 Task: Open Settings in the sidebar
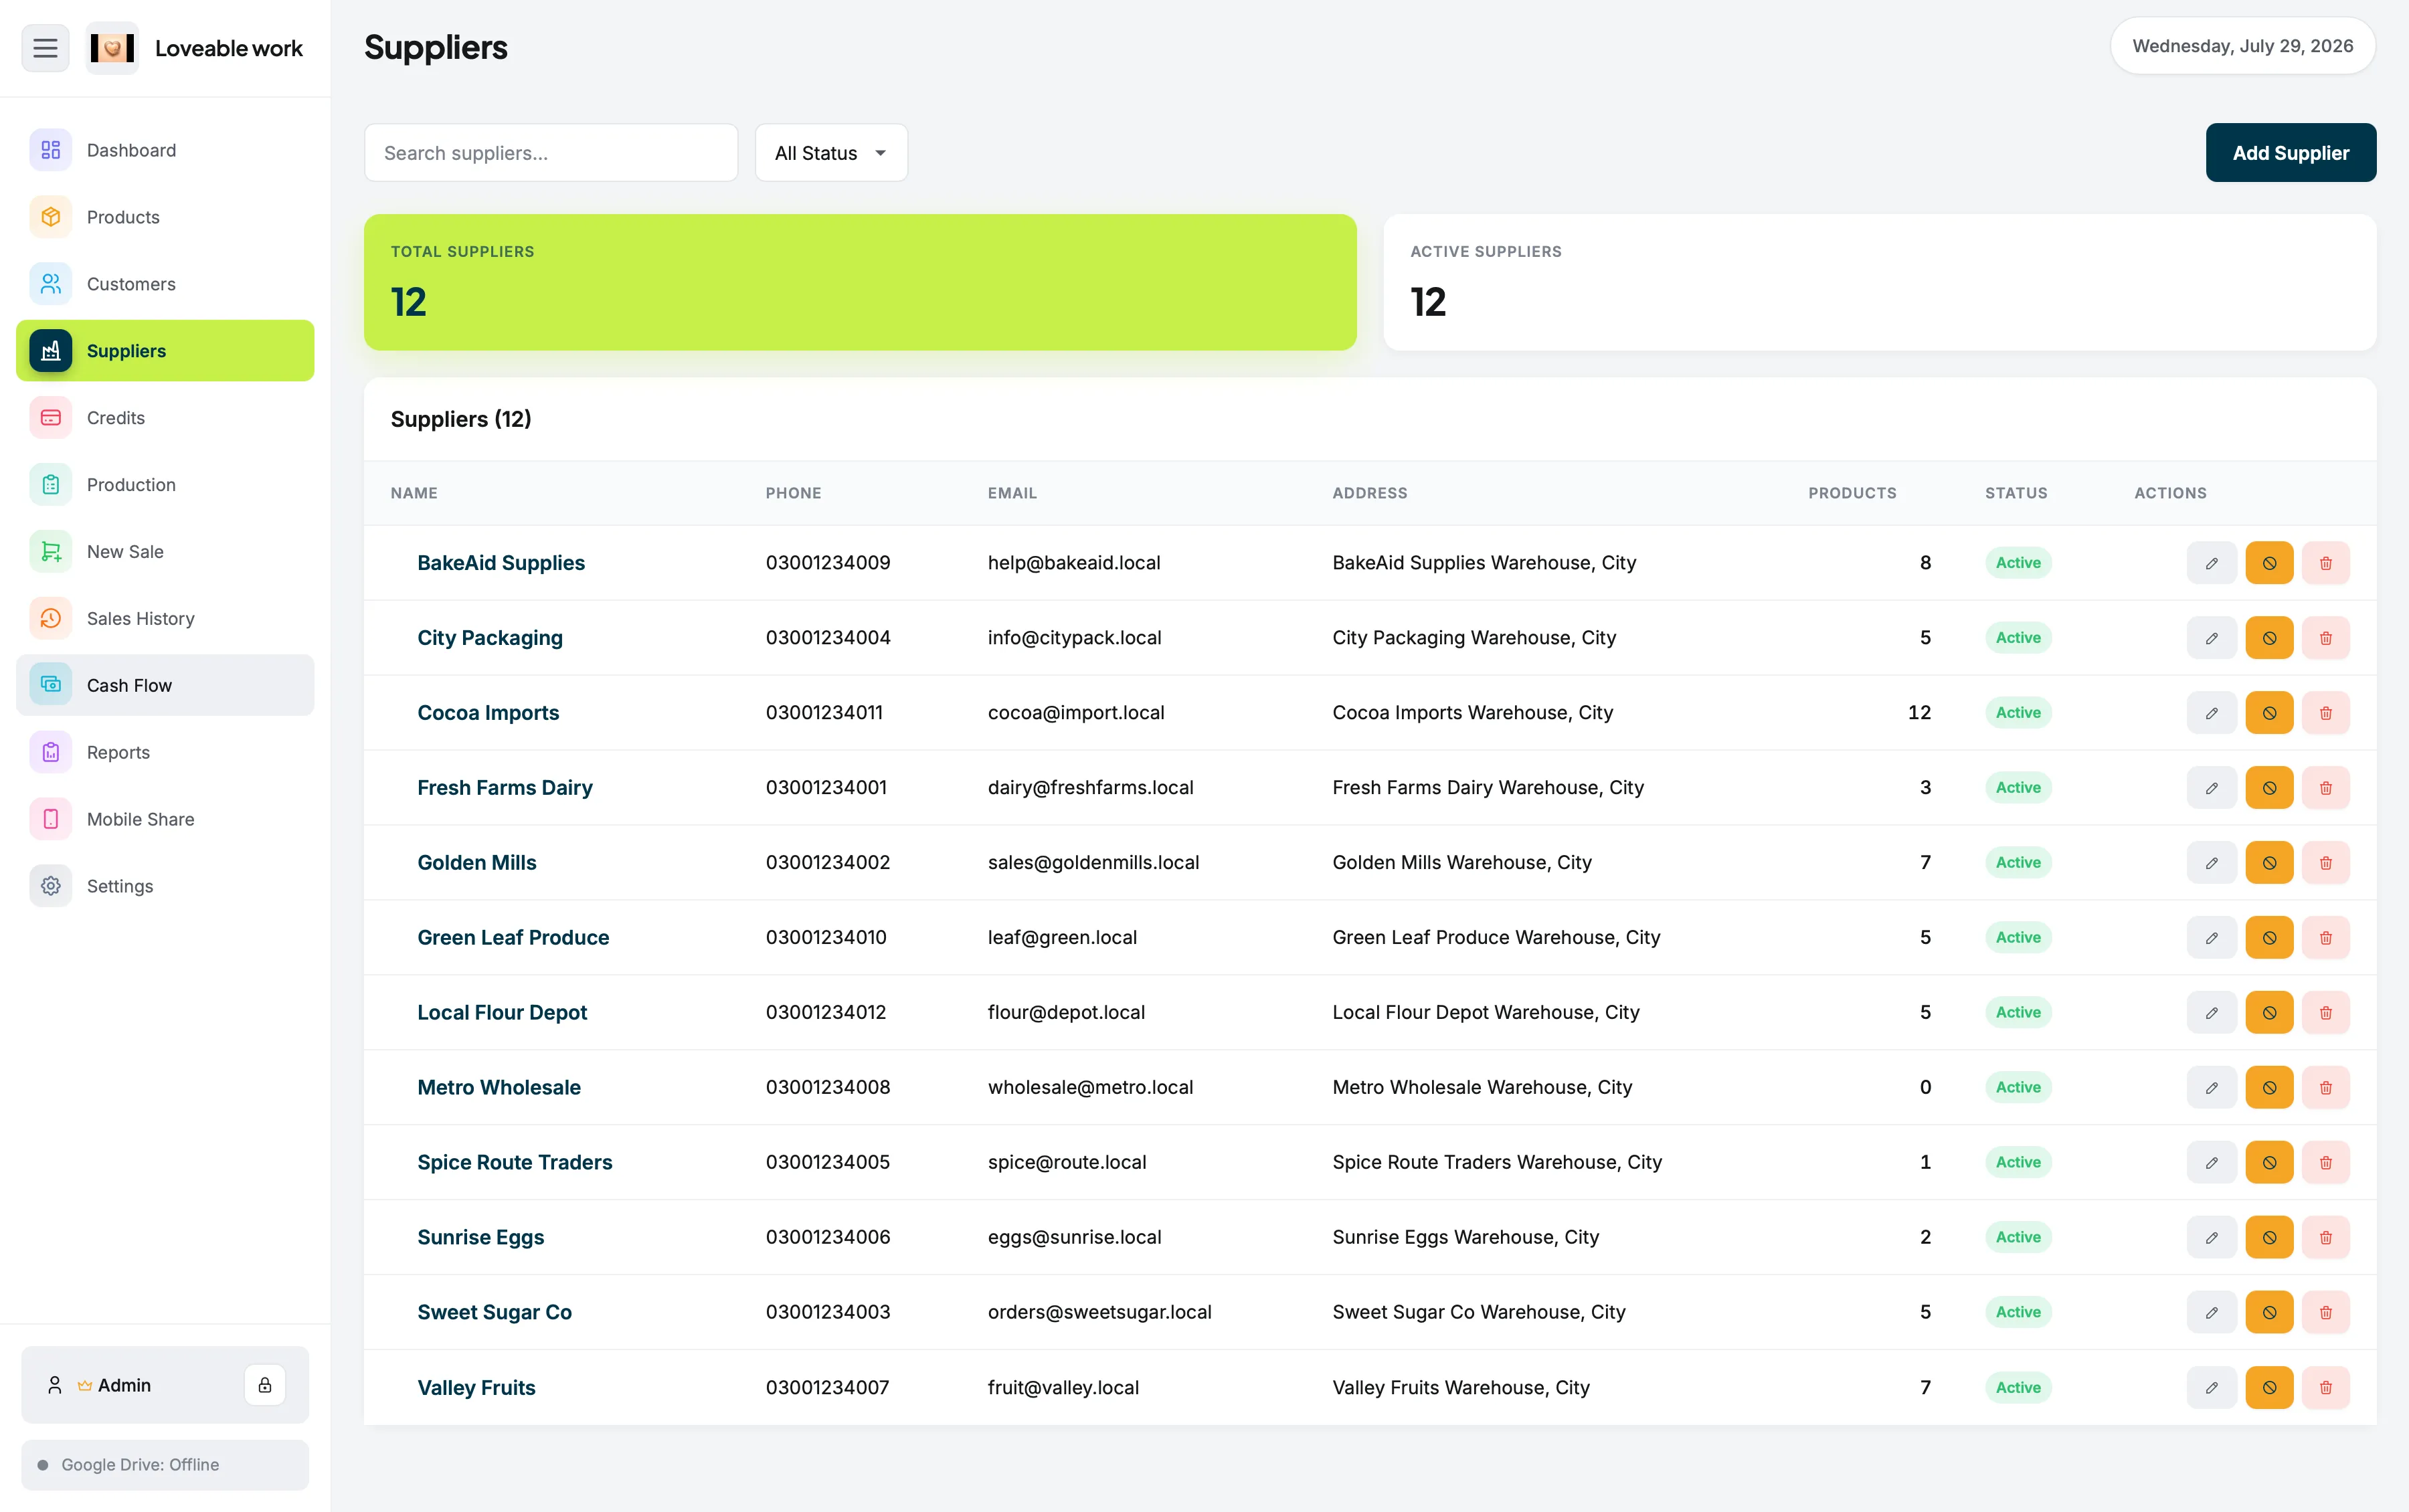click(x=165, y=886)
